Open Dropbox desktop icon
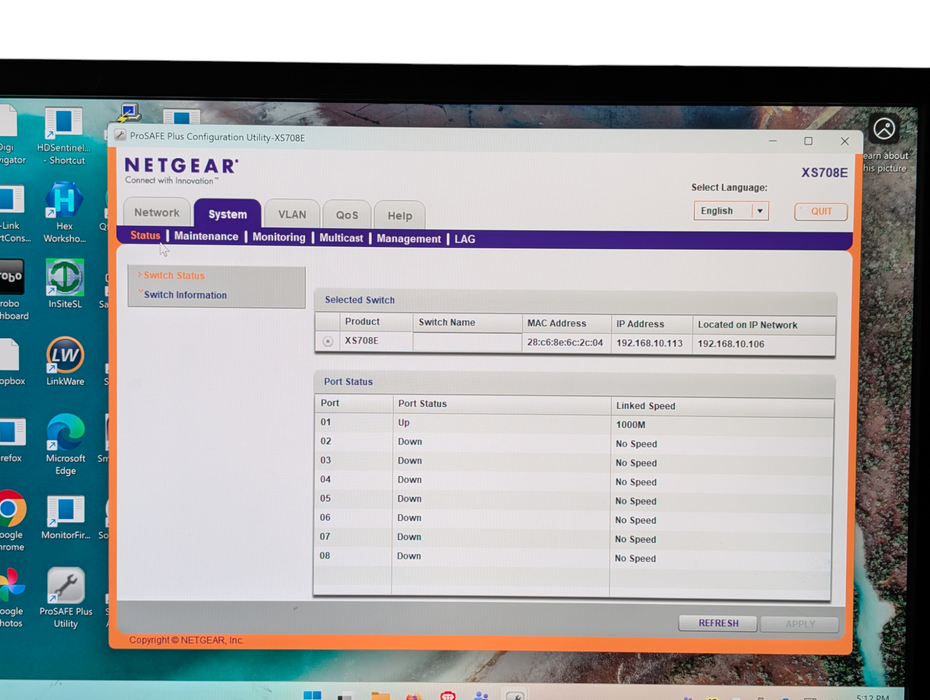930x700 pixels. 12,362
